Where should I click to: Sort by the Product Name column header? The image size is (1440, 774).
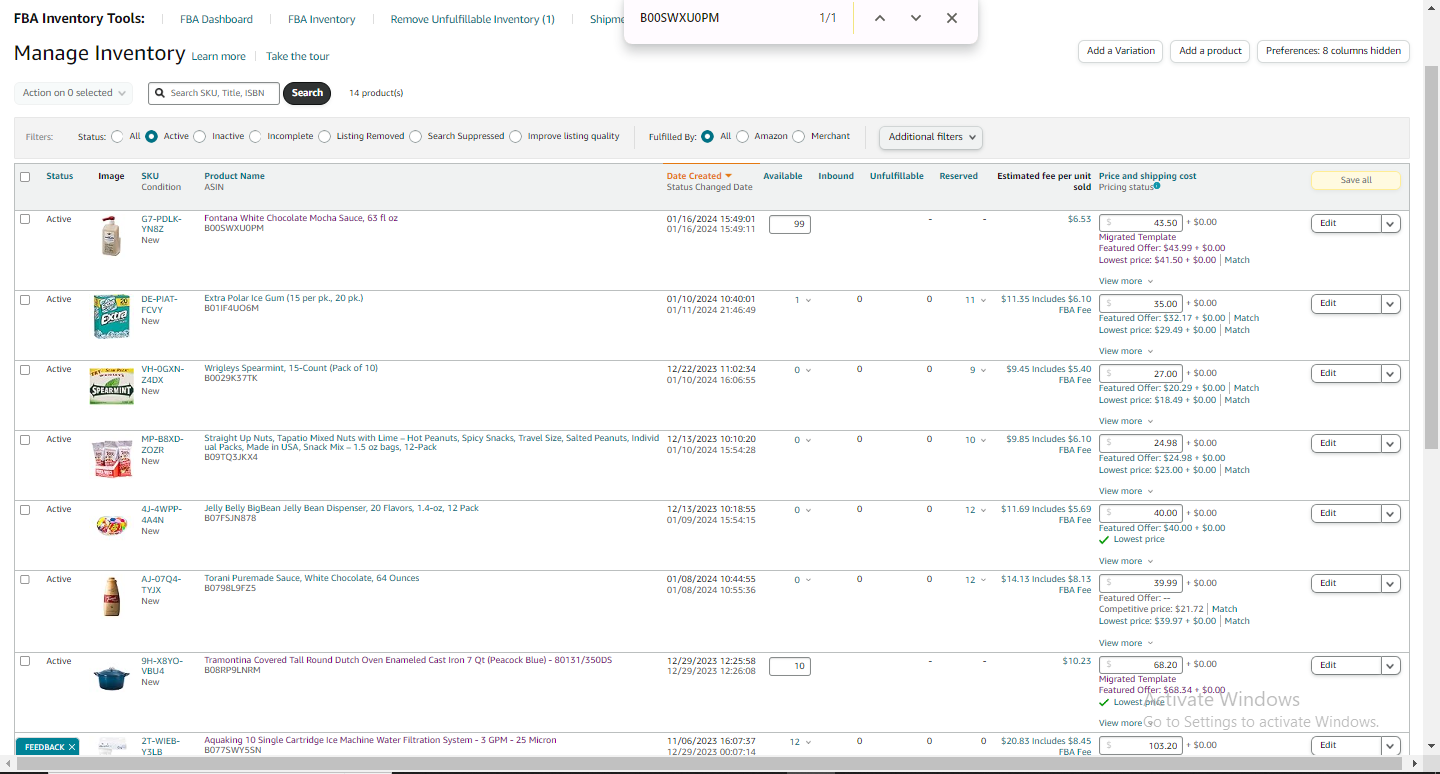(234, 176)
